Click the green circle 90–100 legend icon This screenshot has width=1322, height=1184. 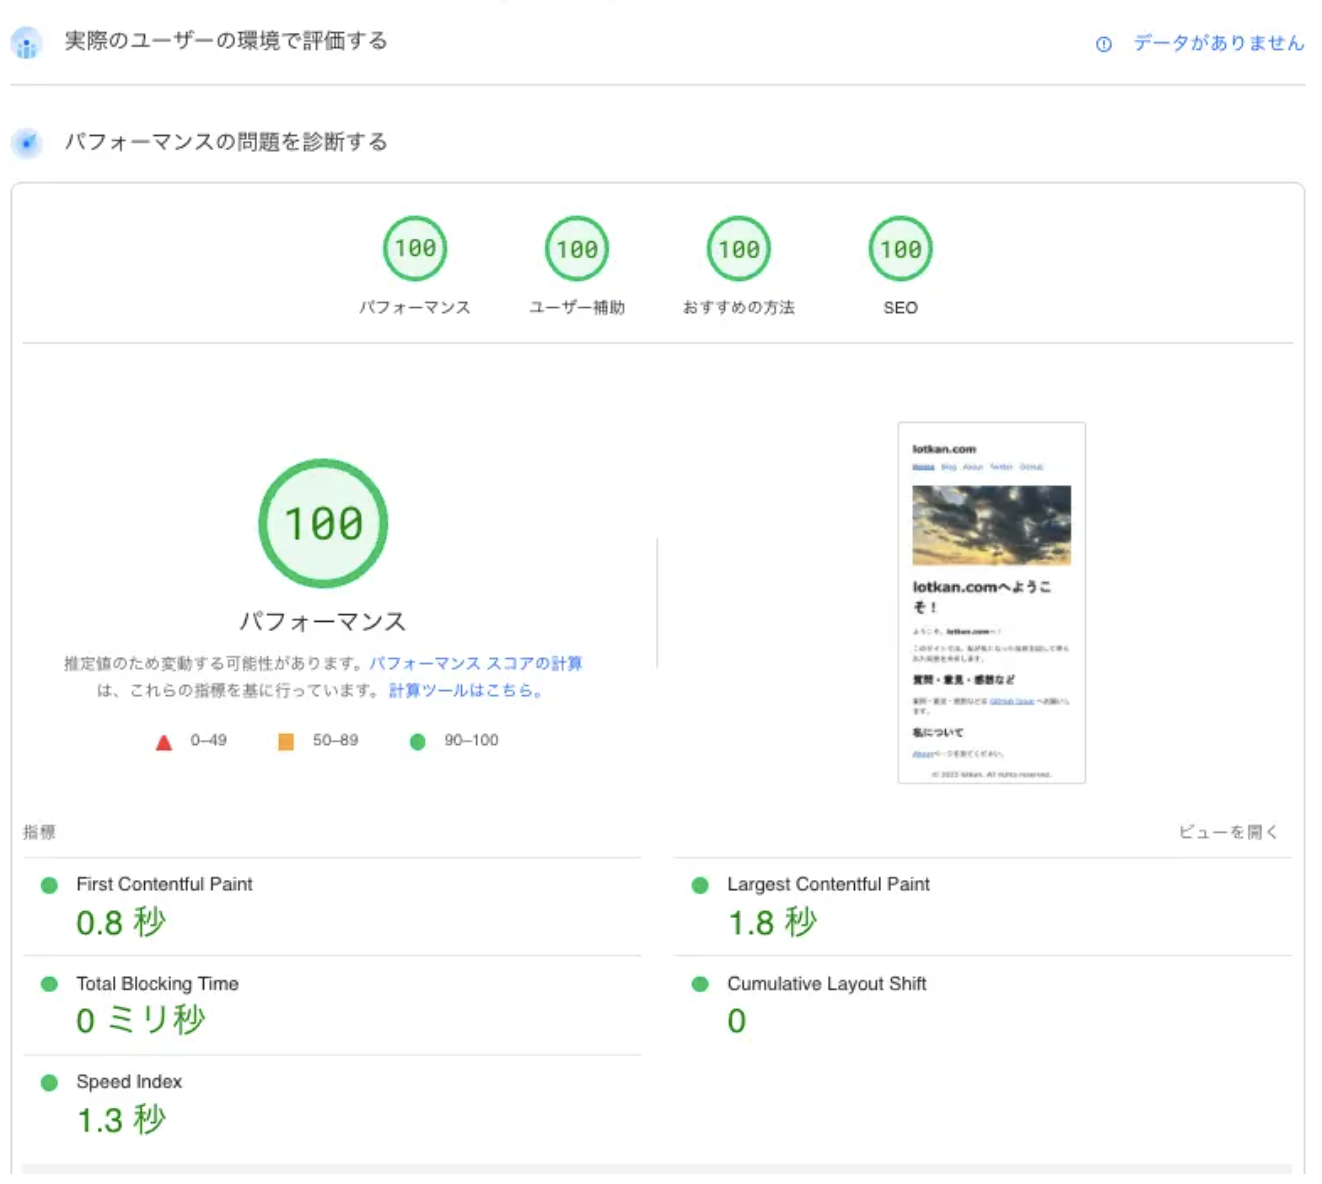click(418, 741)
